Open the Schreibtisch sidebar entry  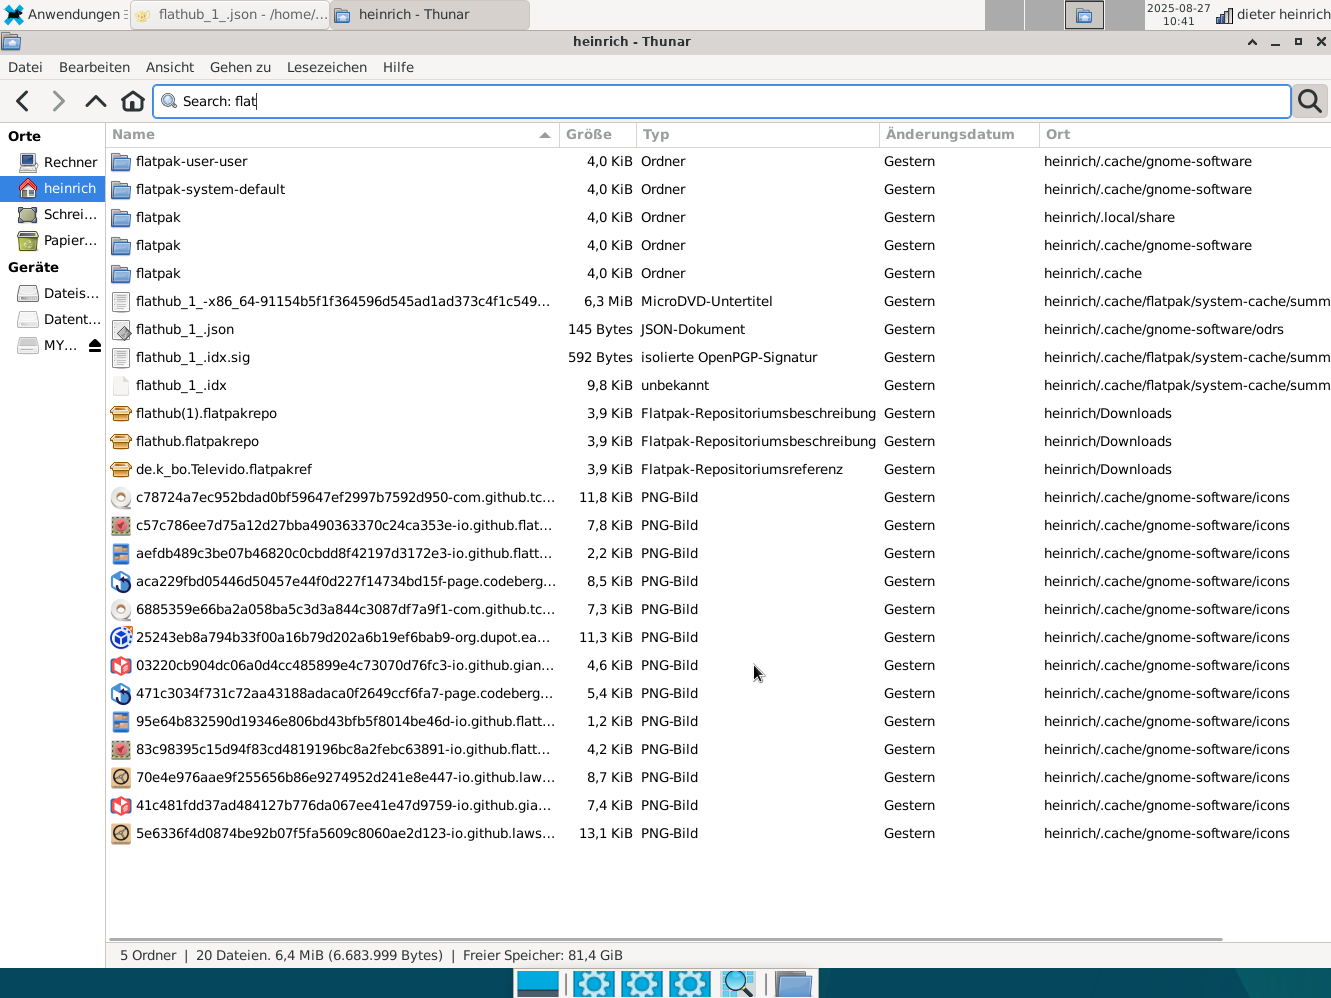click(x=54, y=214)
